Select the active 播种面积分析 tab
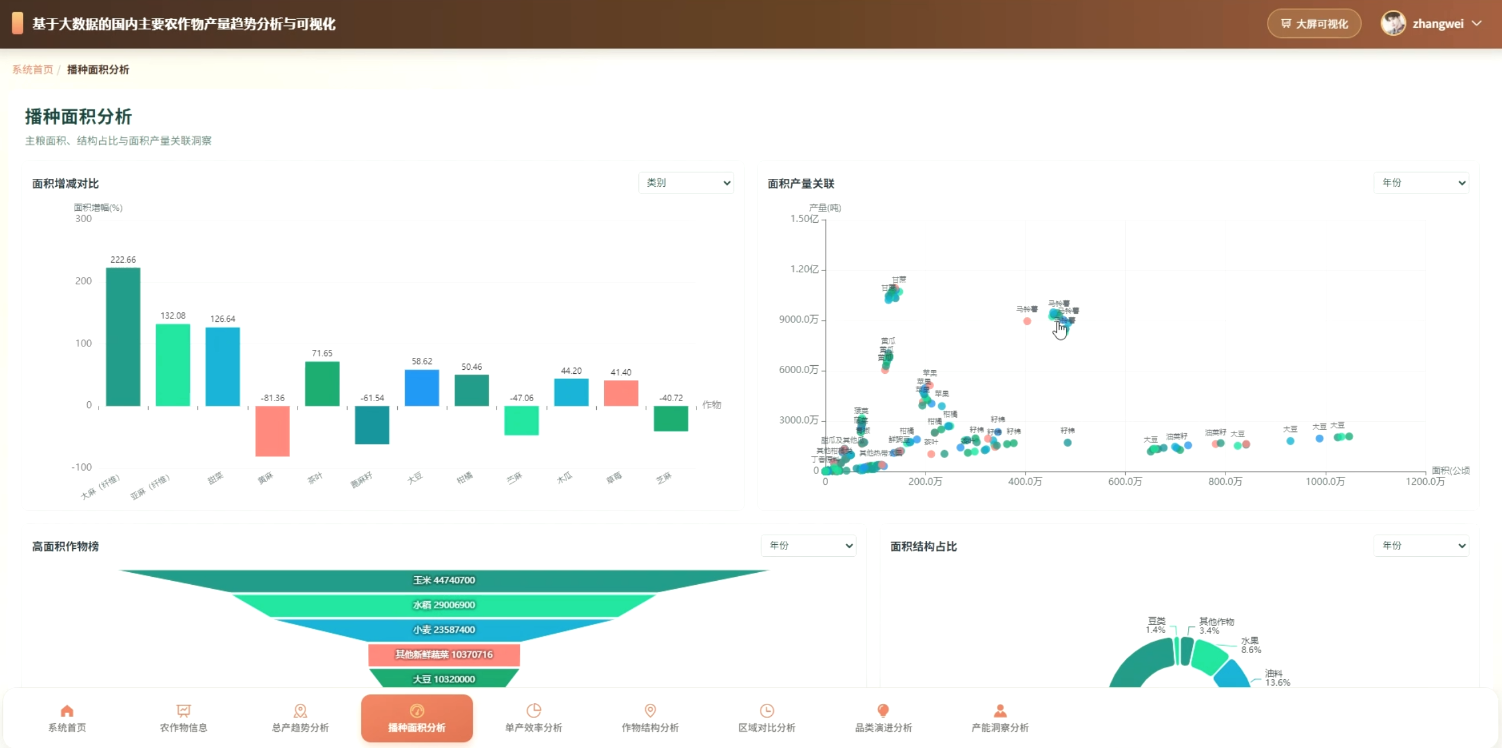The height and width of the screenshot is (748, 1502). point(417,718)
